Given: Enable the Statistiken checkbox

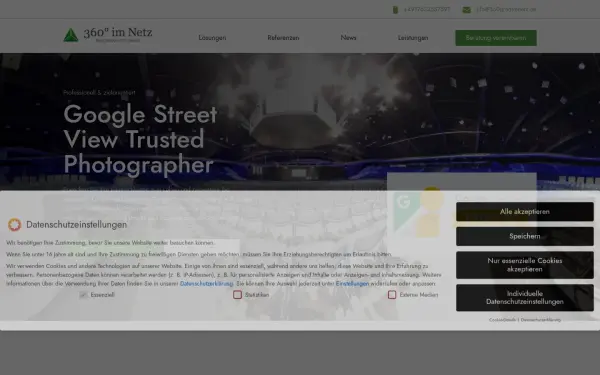Looking at the screenshot, I should [x=238, y=295].
